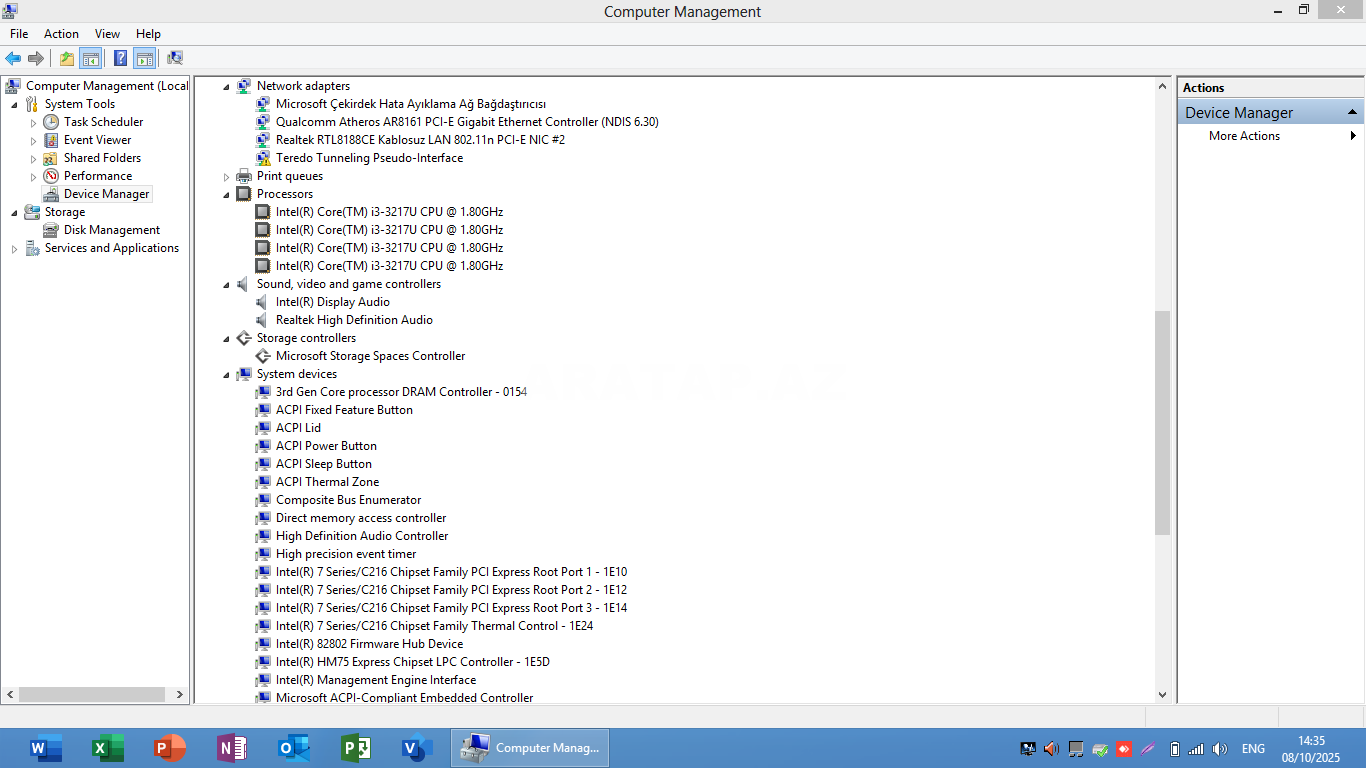
Task: Select Realtek High Definition Audio
Action: coord(354,320)
